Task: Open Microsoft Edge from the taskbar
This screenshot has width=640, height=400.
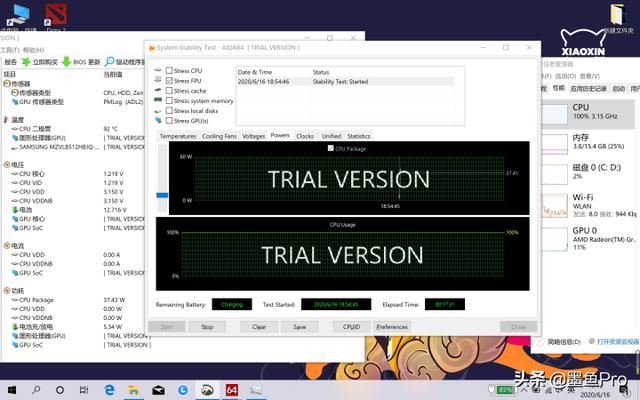Action: tap(109, 390)
